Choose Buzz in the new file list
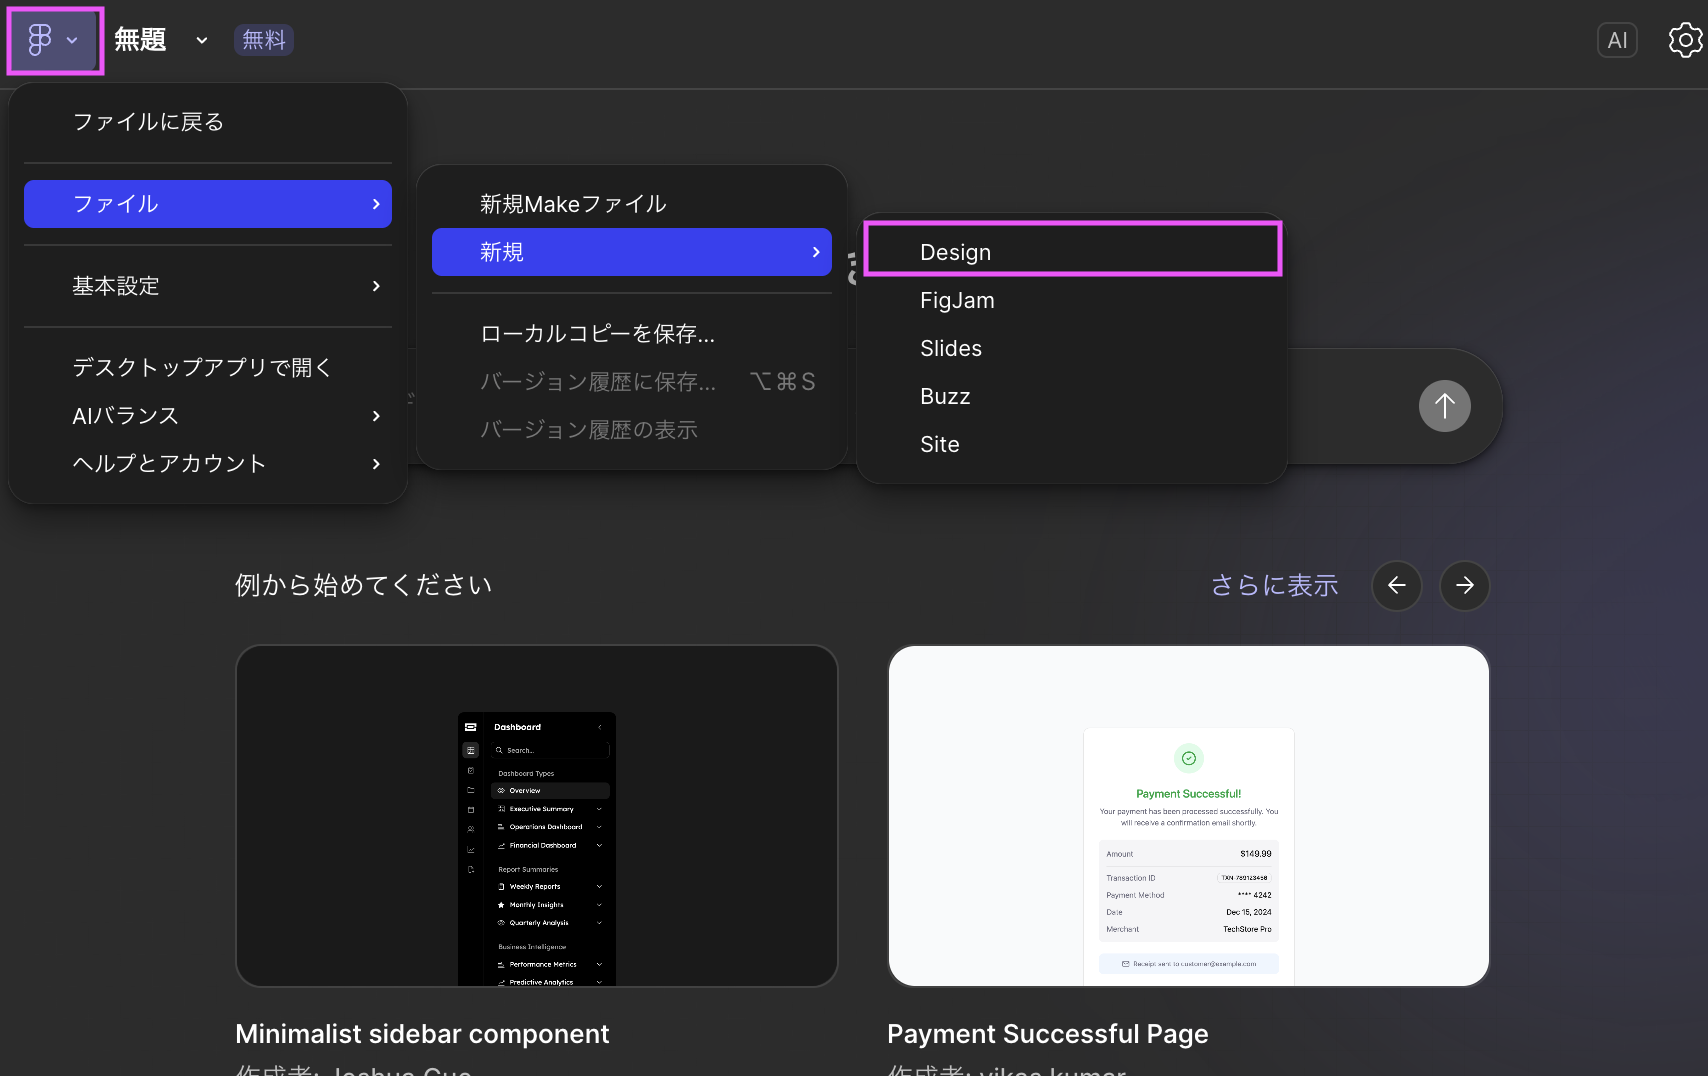The width and height of the screenshot is (1708, 1076). pos(1071,396)
